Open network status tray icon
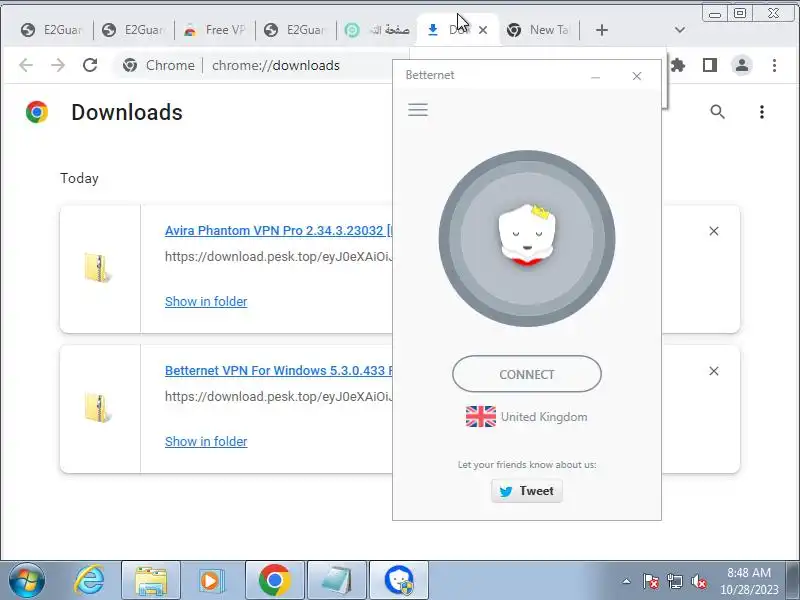Image resolution: width=800 pixels, height=600 pixels. pos(674,581)
